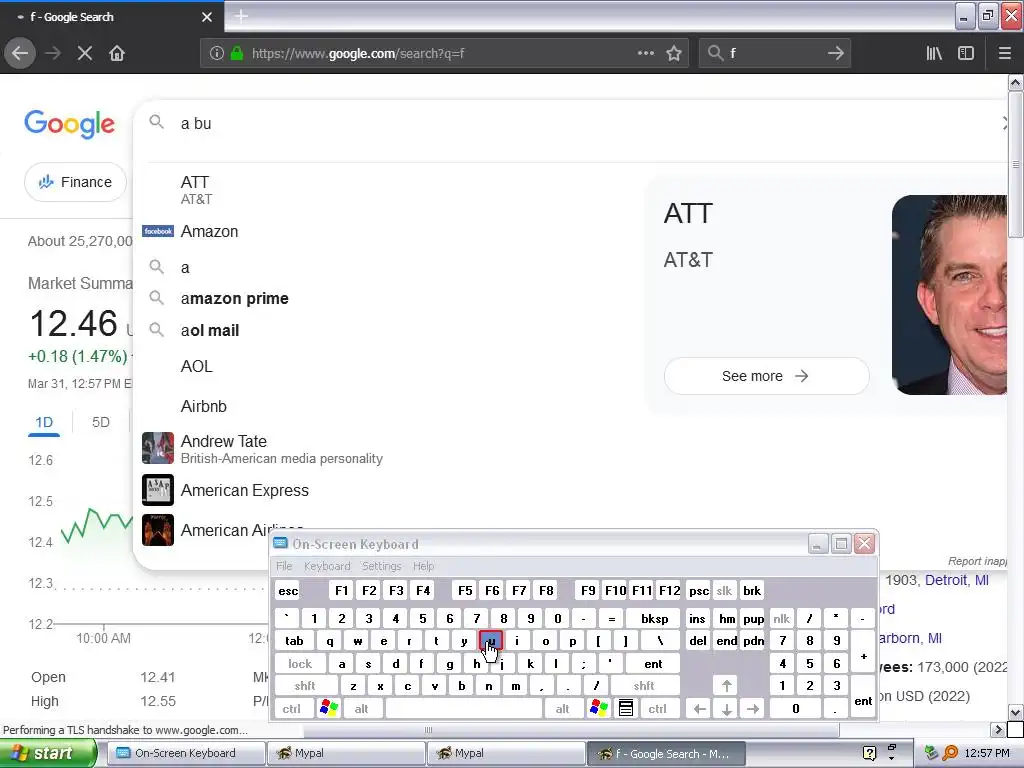Switch to On-Screen Keyboard taskbar item

point(185,753)
